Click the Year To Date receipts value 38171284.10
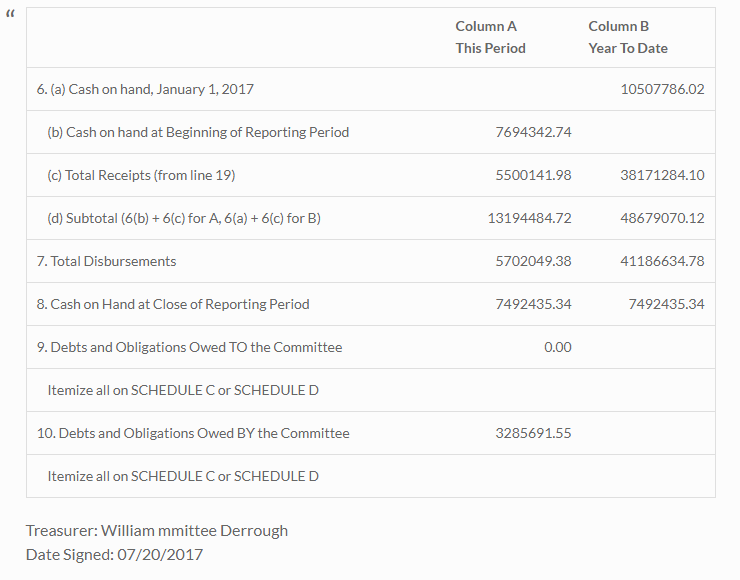Screen dimensions: 740x580 (662, 175)
